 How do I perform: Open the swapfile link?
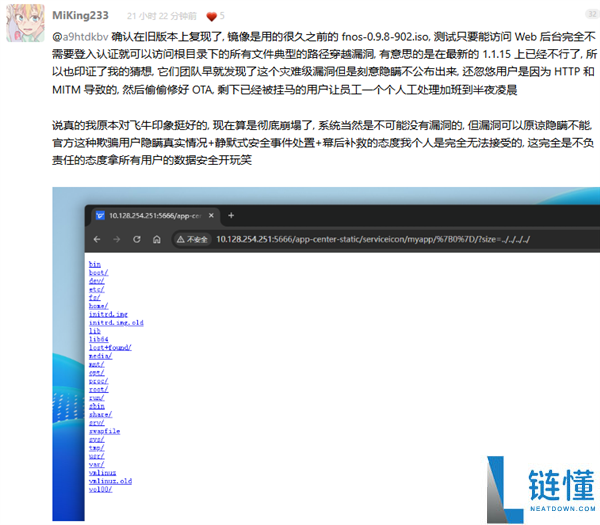click(104, 431)
